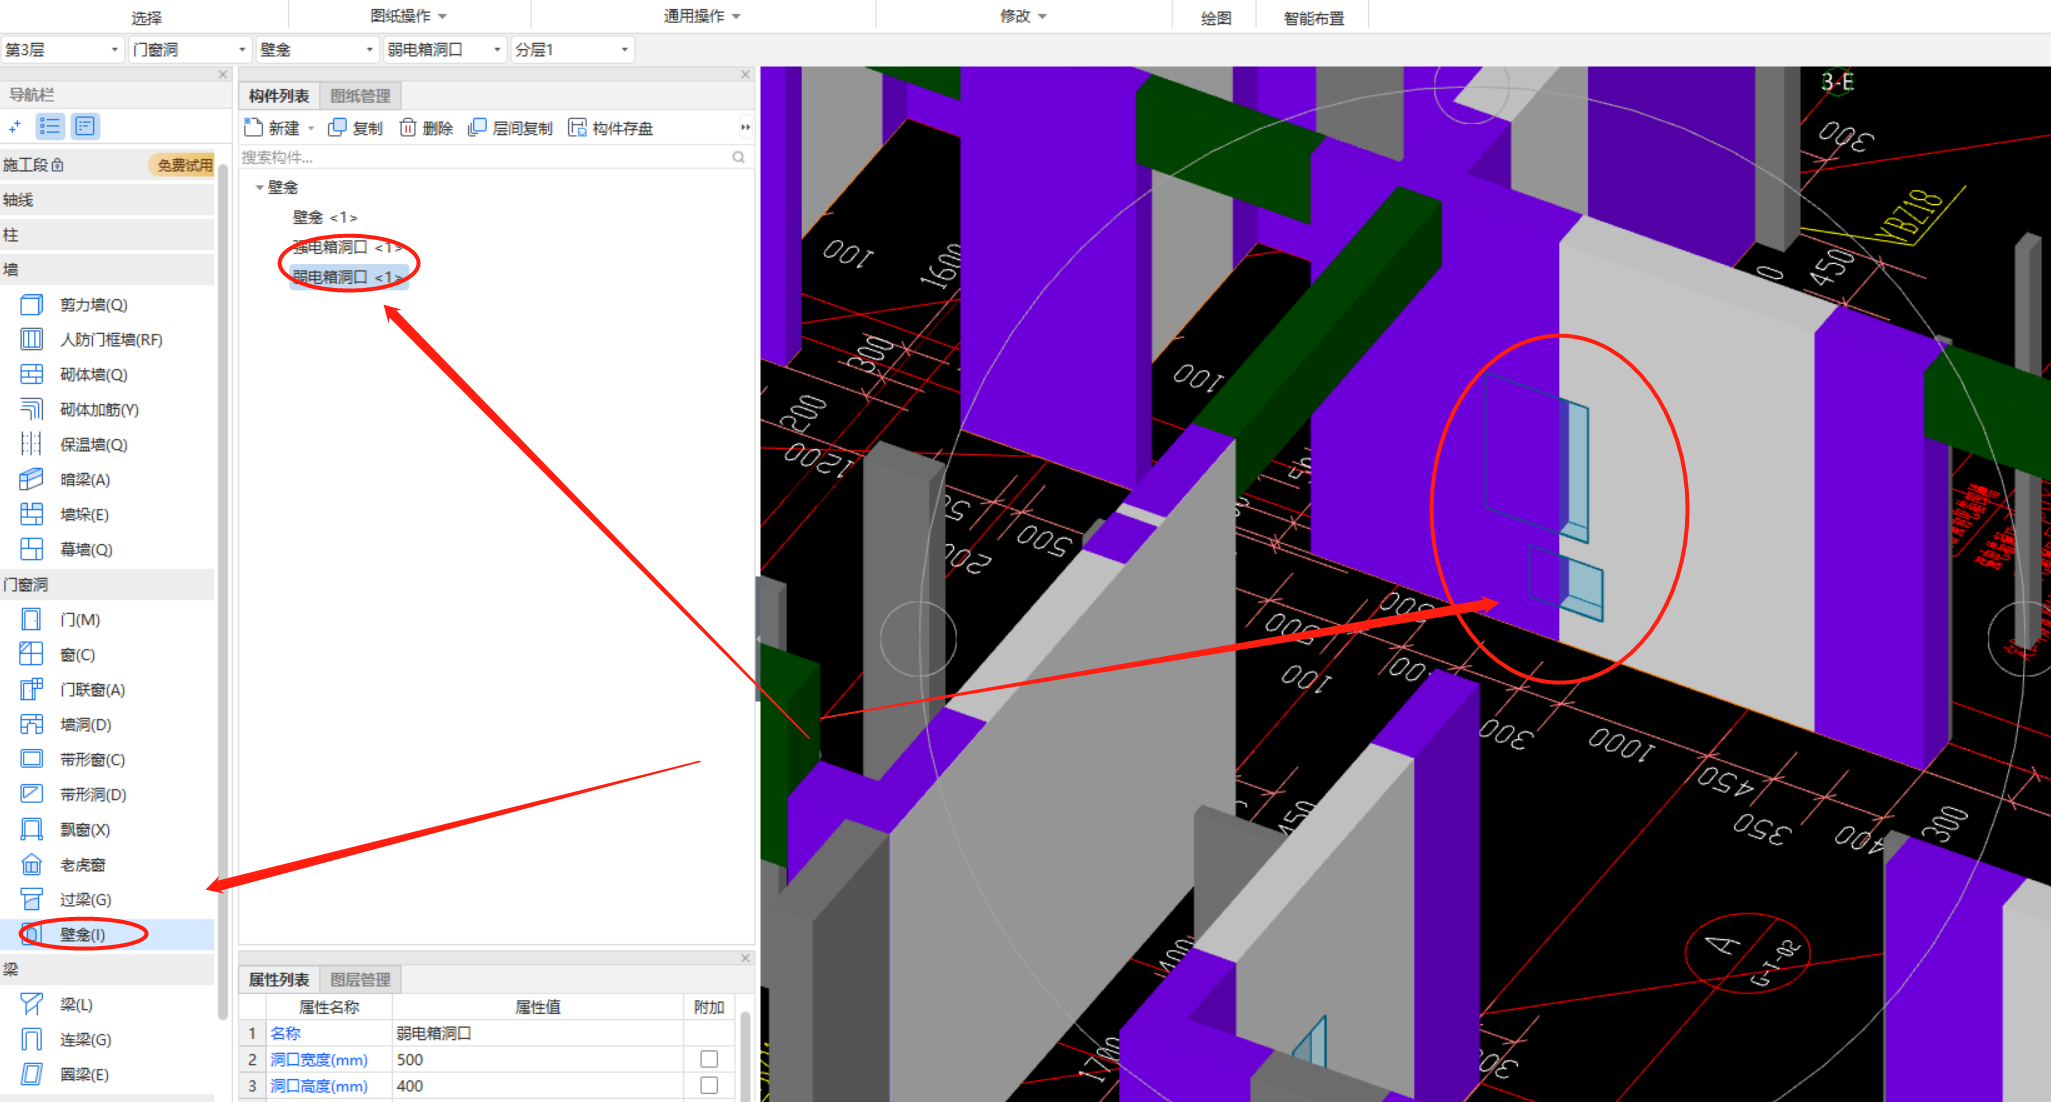Screen dimensions: 2051x1102
Task: Open the 绘图 ribbon group
Action: (1216, 18)
